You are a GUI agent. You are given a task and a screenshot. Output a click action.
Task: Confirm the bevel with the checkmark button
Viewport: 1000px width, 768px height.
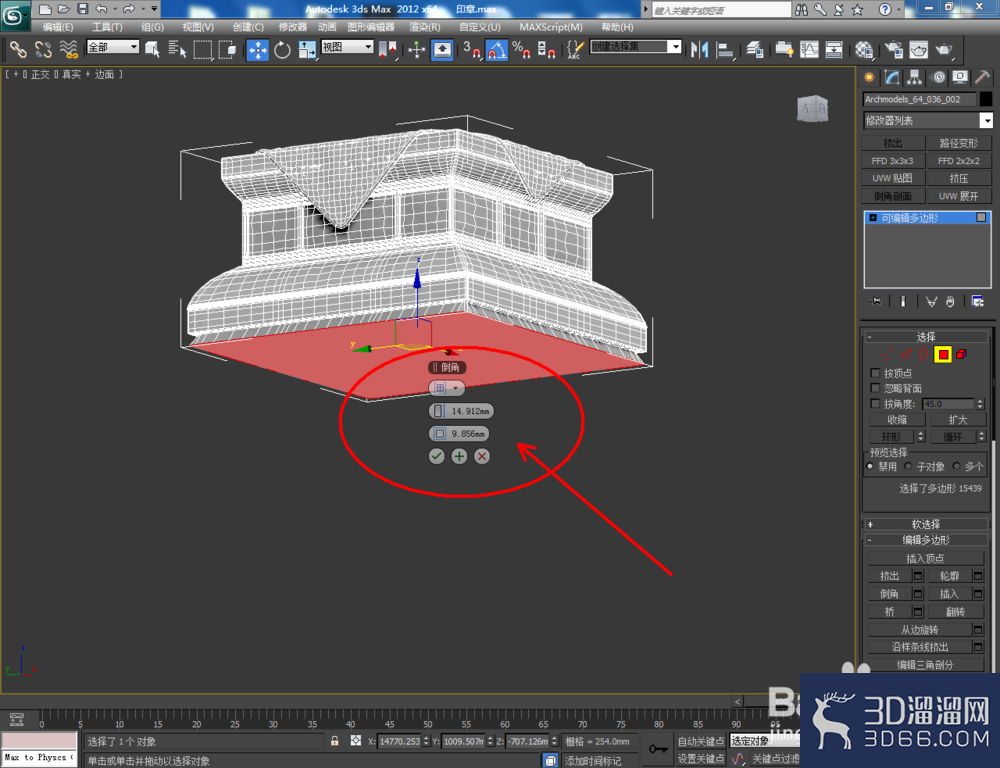pyautogui.click(x=436, y=456)
